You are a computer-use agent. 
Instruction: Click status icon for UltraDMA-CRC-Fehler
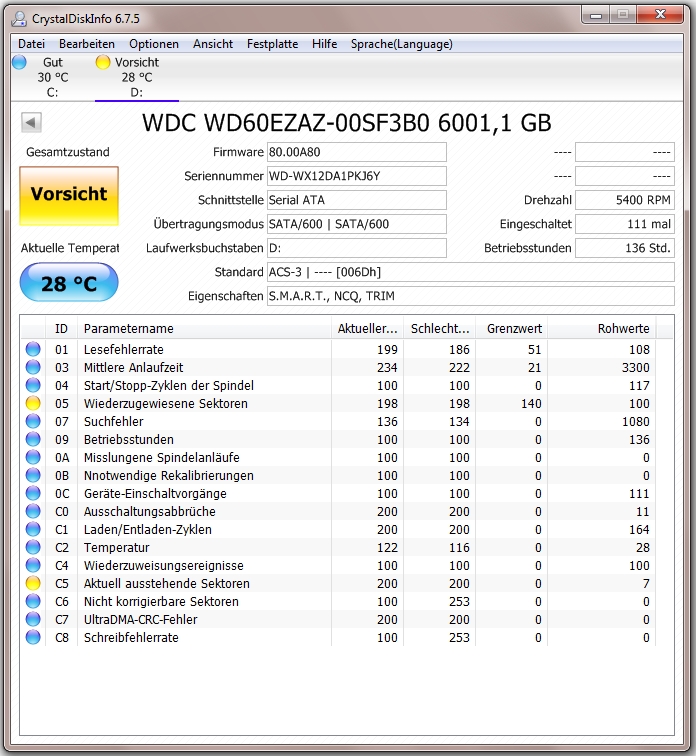tap(33, 620)
